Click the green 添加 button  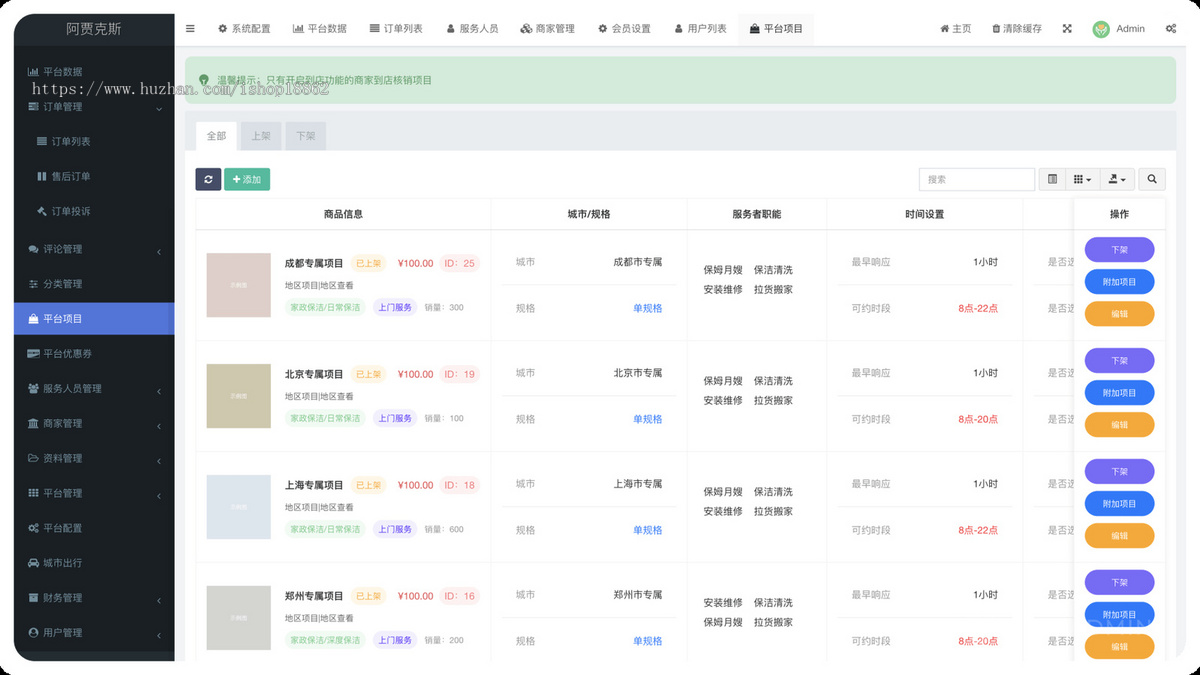(247, 179)
